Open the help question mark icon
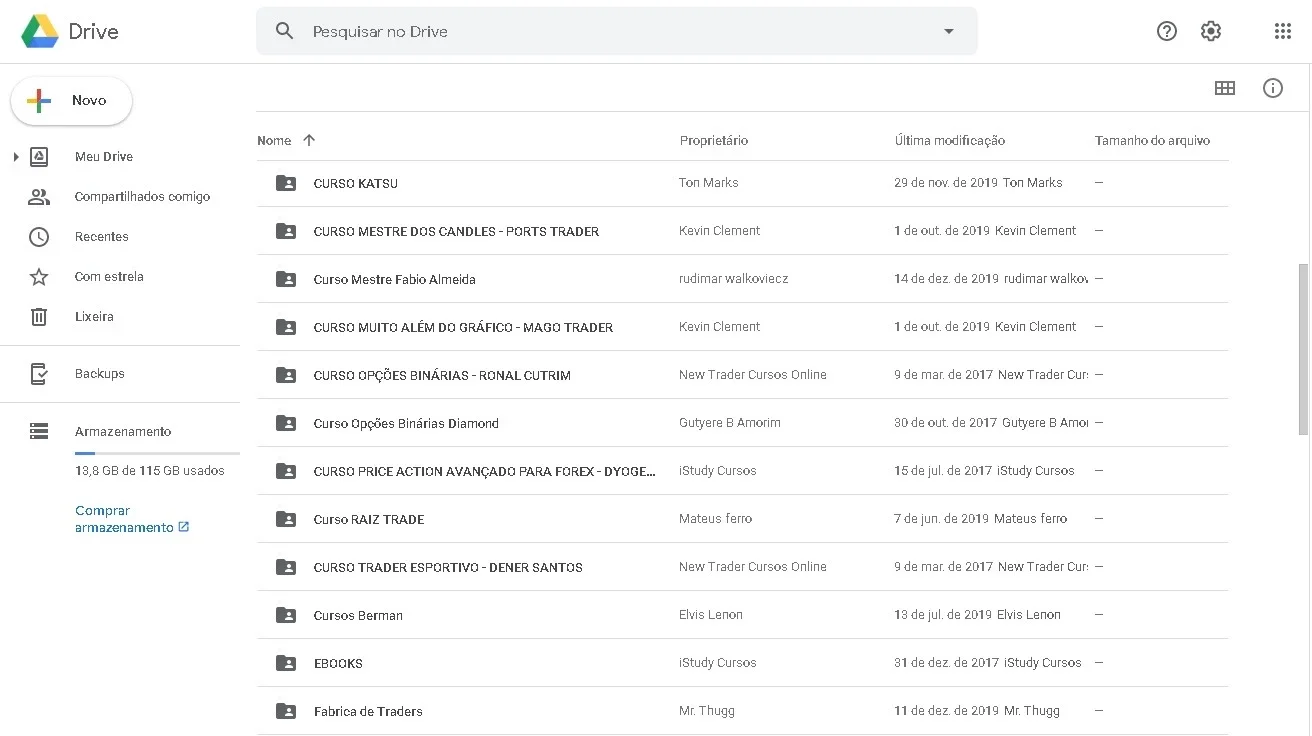The width and height of the screenshot is (1312, 736). (x=1167, y=31)
